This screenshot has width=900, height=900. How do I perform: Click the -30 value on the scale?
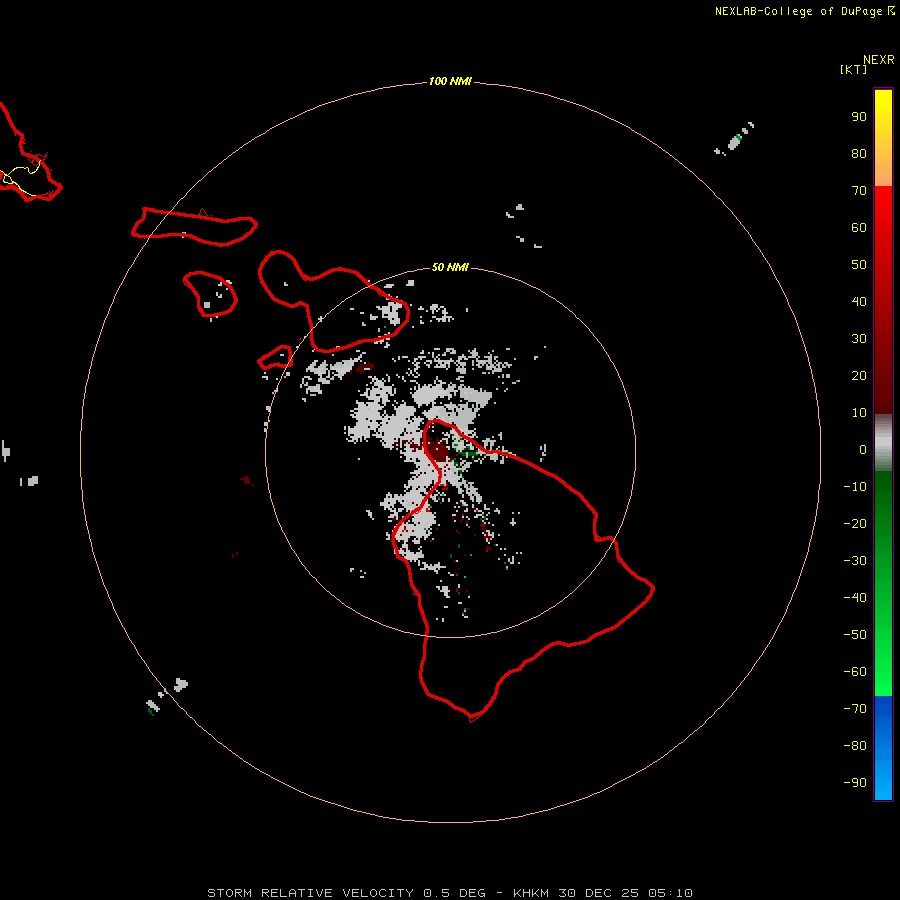(855, 561)
